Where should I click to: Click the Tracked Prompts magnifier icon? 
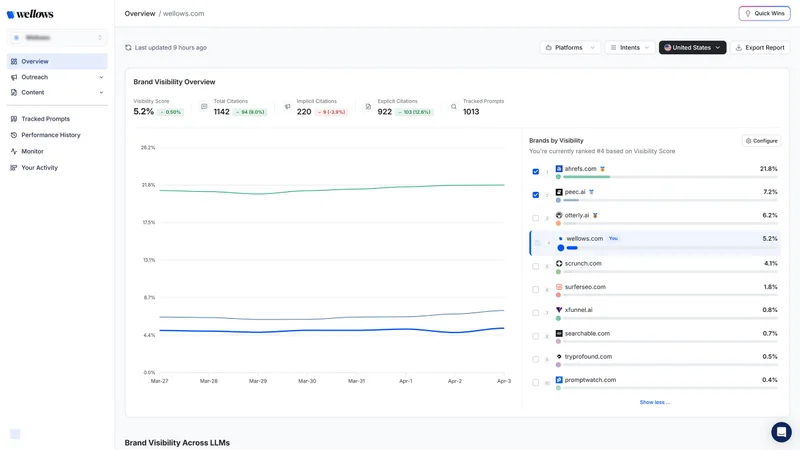click(x=453, y=106)
